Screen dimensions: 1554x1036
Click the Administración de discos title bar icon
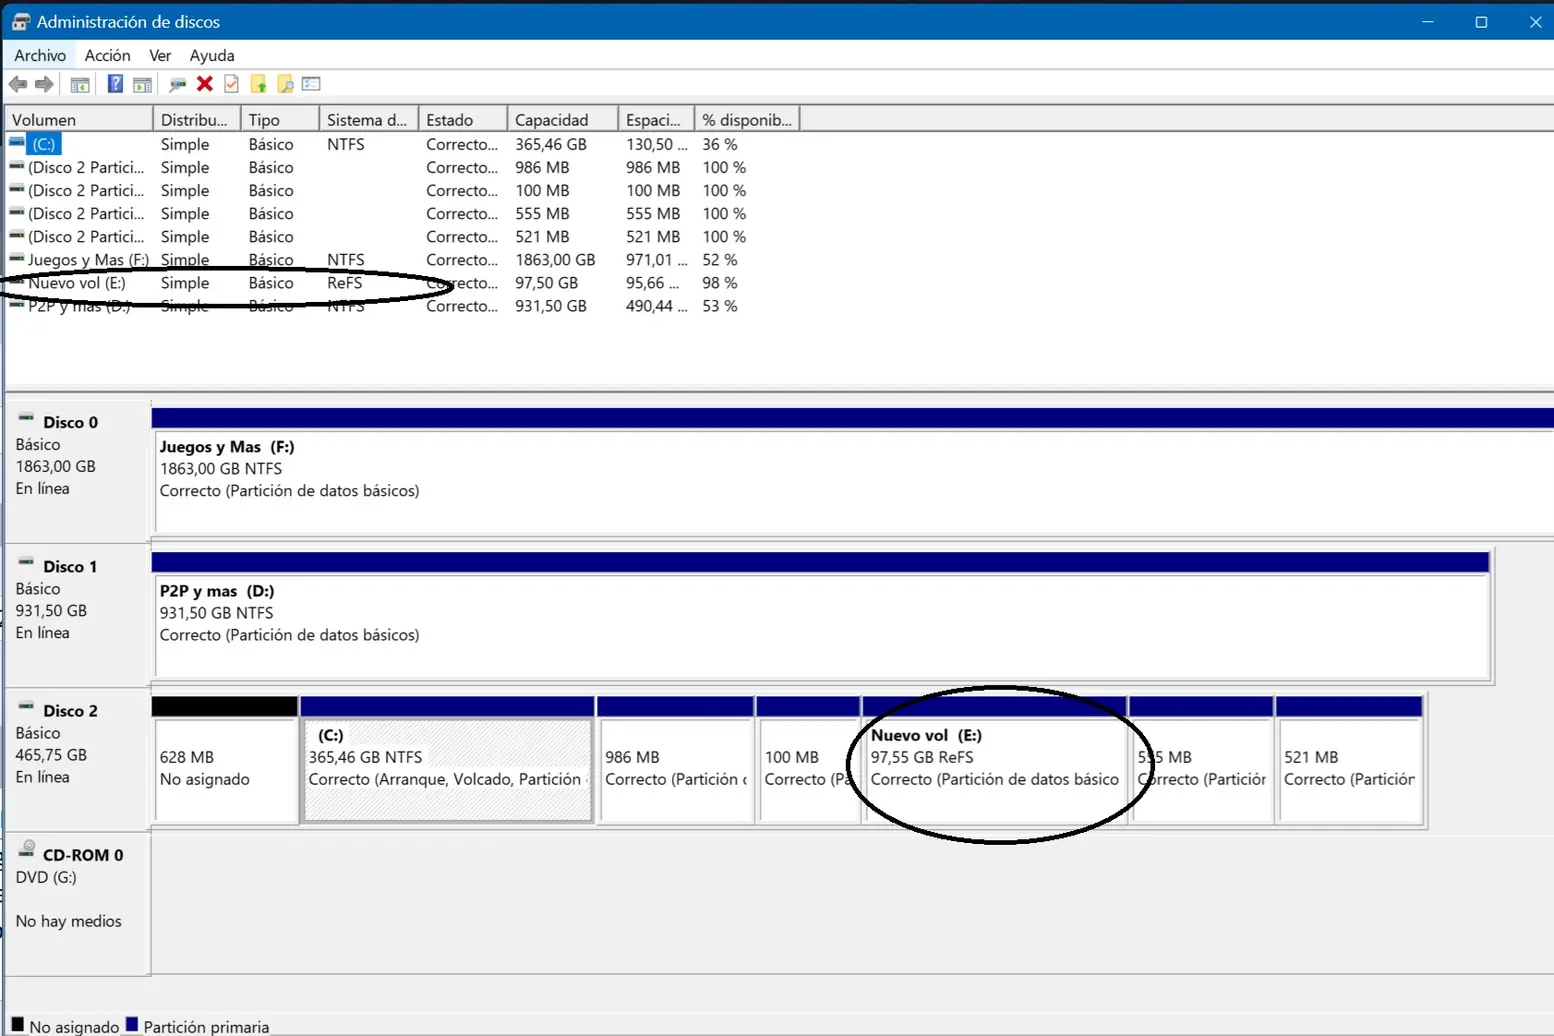20,21
